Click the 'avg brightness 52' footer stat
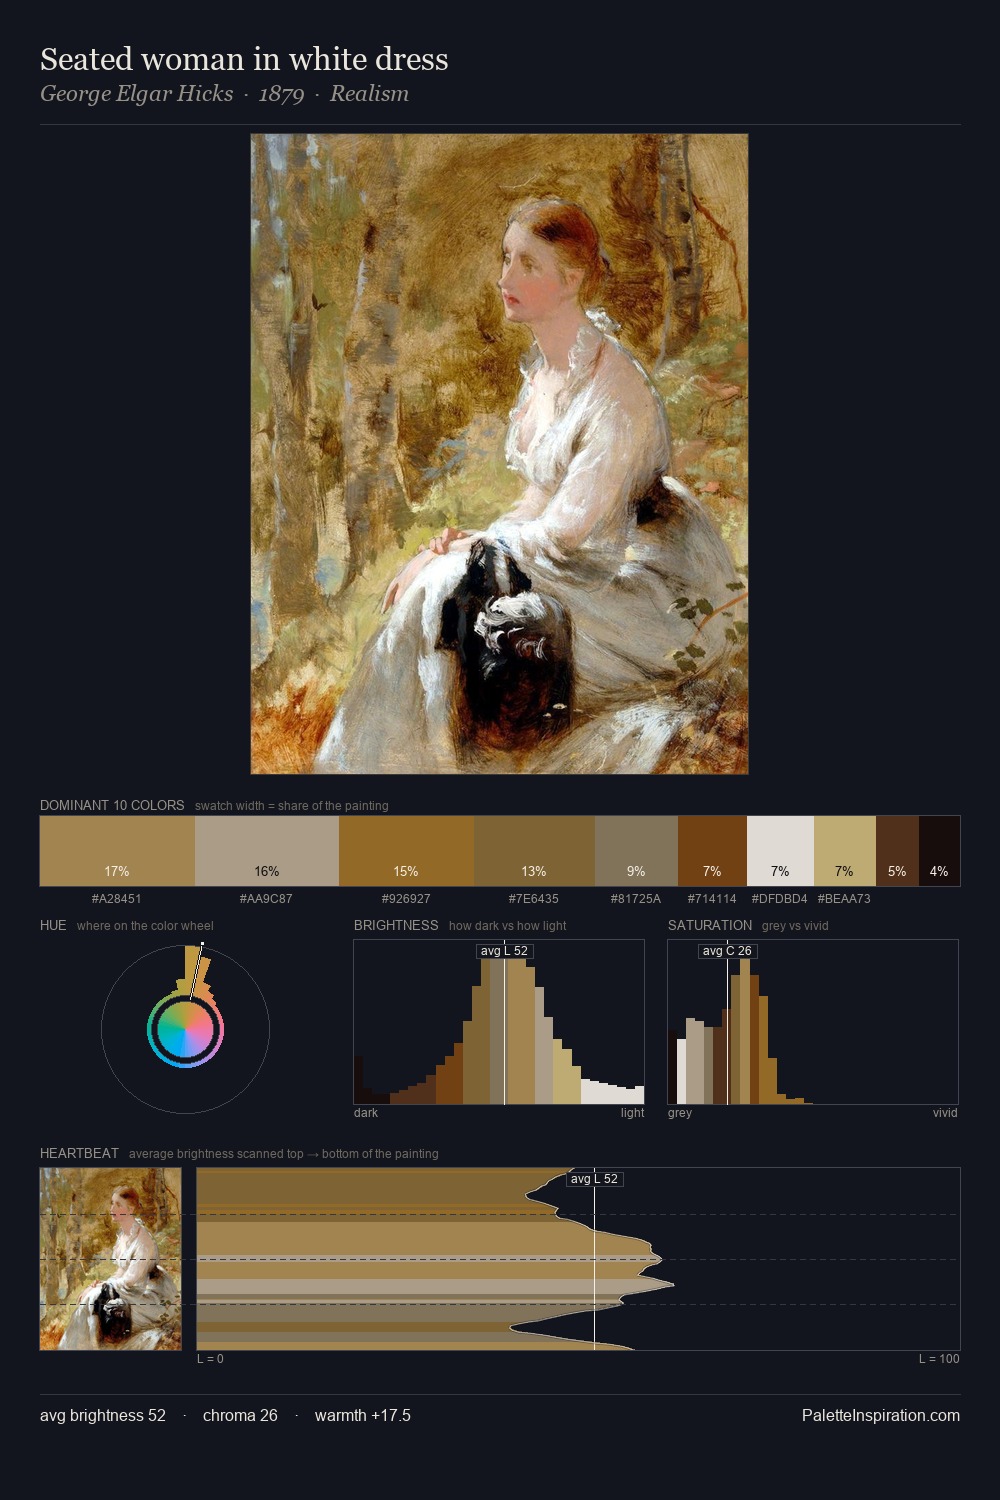This screenshot has height=1500, width=1000. pyautogui.click(x=103, y=1415)
